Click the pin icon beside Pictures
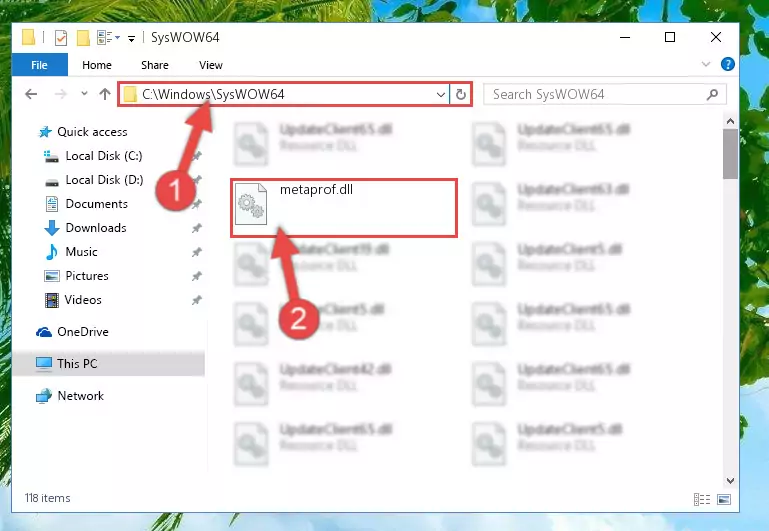The width and height of the screenshot is (769, 531). pos(197,276)
